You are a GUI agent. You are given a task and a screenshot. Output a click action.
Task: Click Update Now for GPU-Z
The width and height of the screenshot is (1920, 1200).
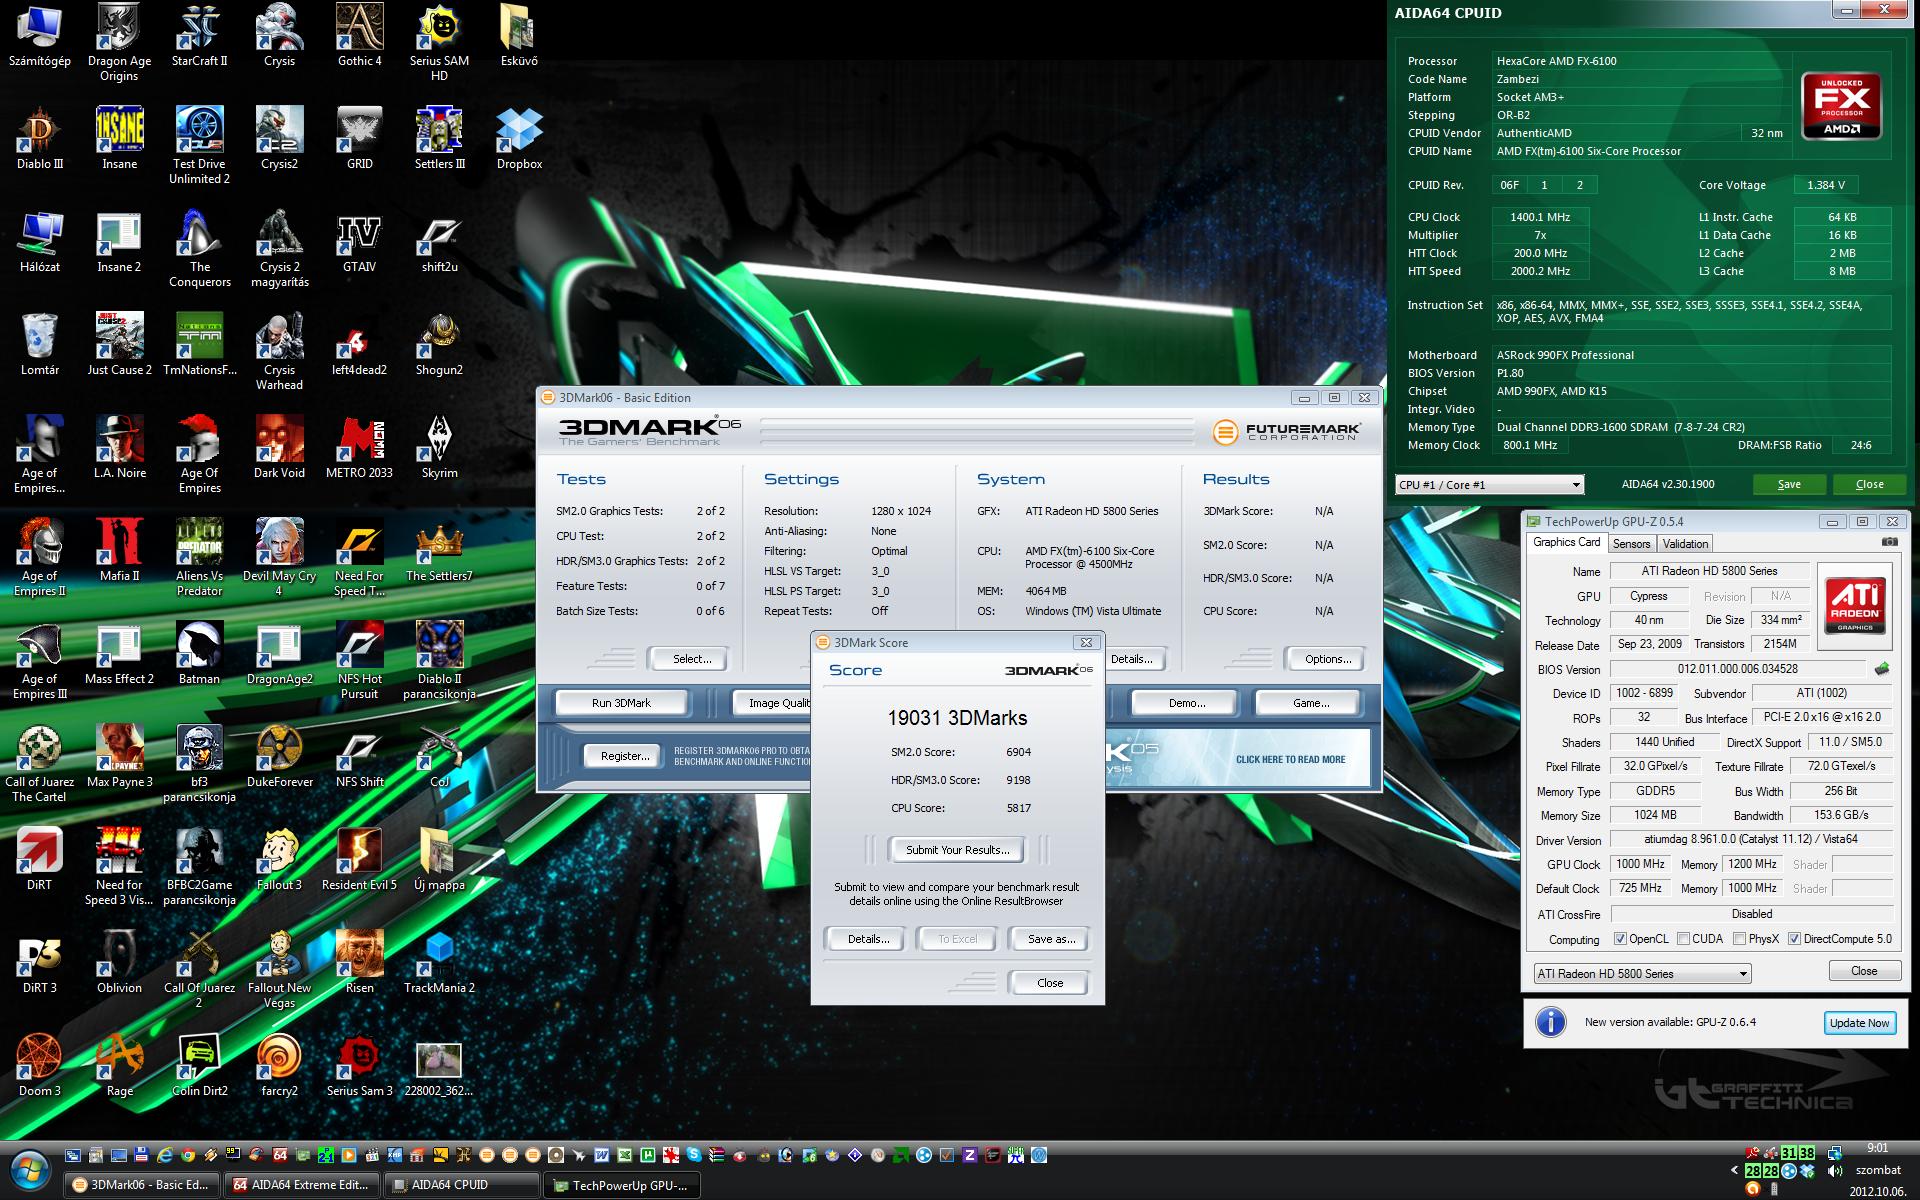(x=1859, y=1023)
